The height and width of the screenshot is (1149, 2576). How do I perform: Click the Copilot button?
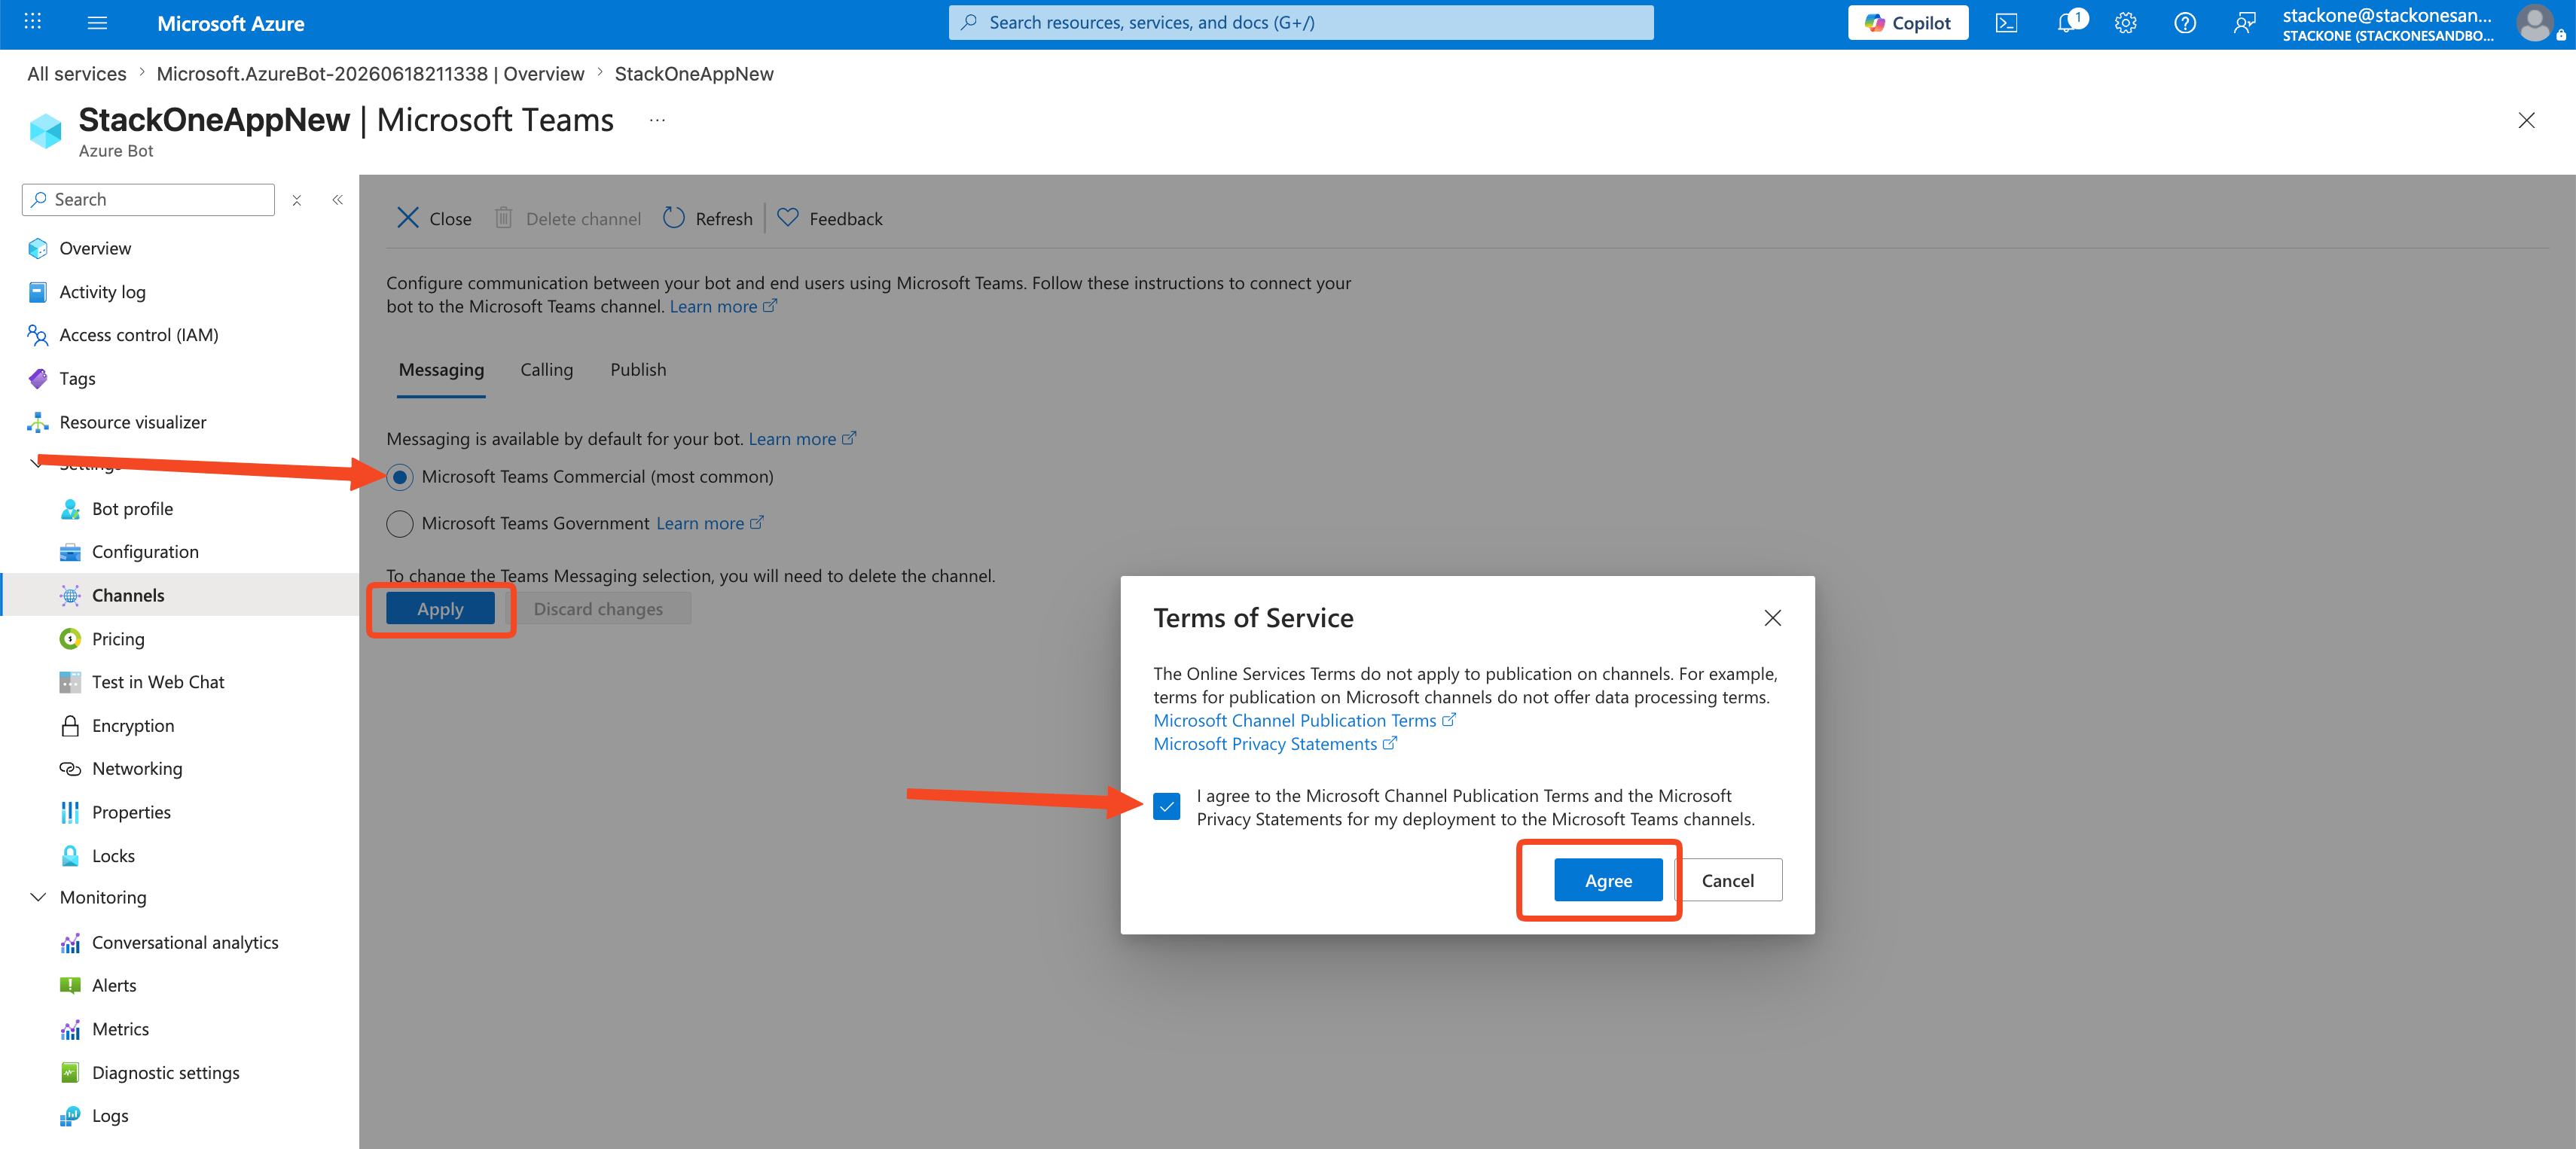coord(1907,23)
